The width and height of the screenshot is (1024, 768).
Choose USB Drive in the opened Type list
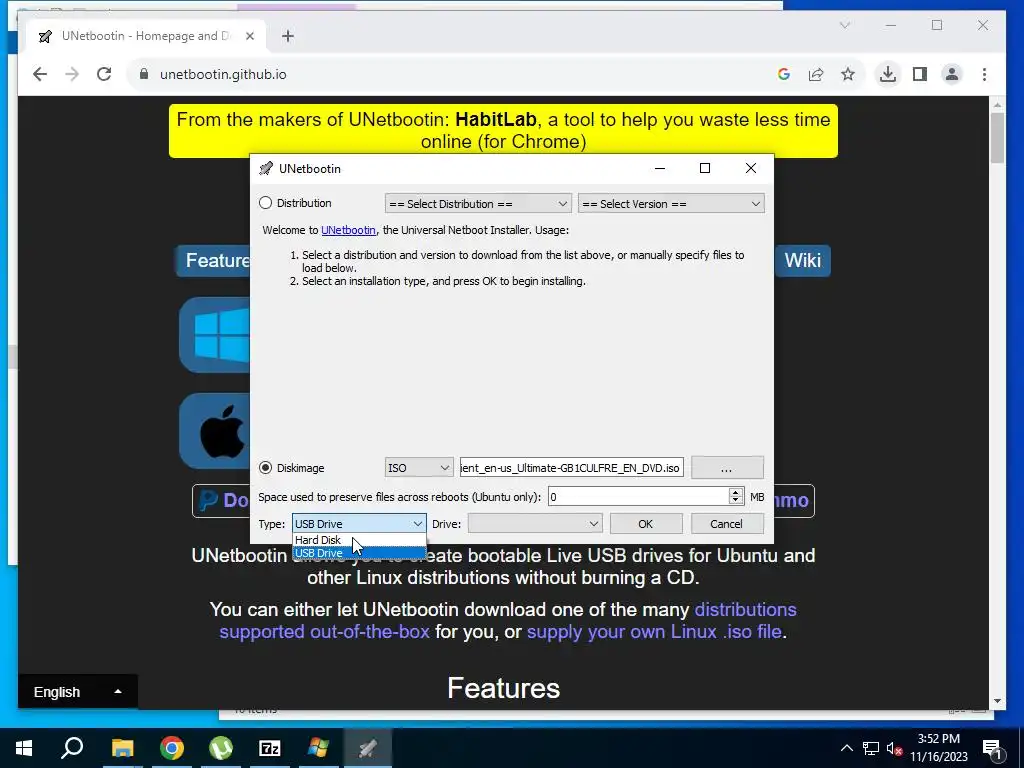[x=359, y=553]
